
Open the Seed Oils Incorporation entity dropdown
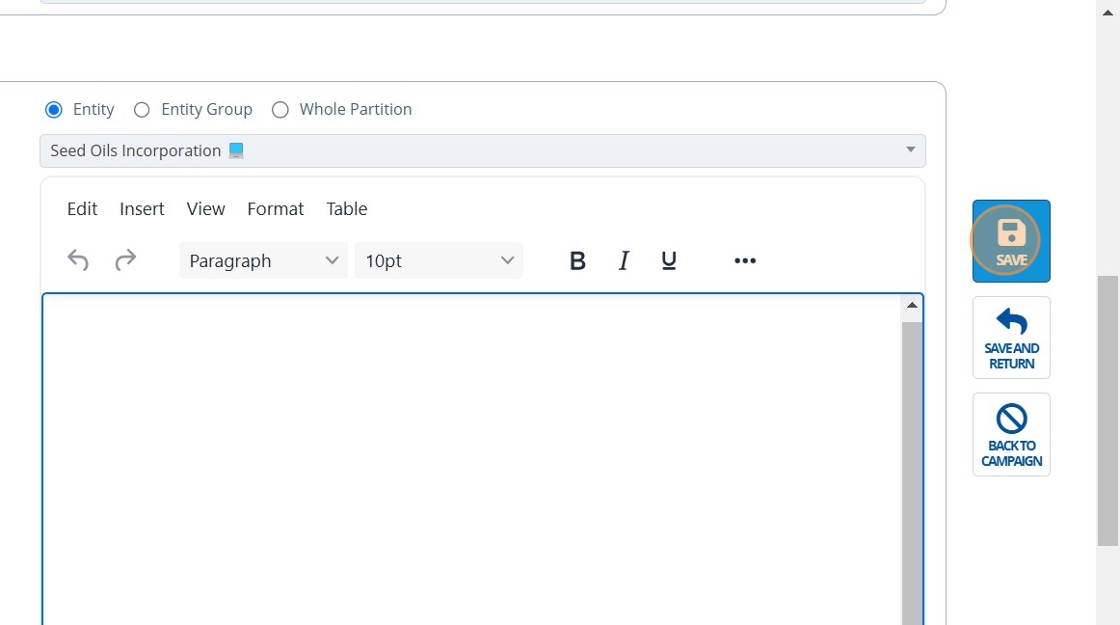(x=482, y=151)
